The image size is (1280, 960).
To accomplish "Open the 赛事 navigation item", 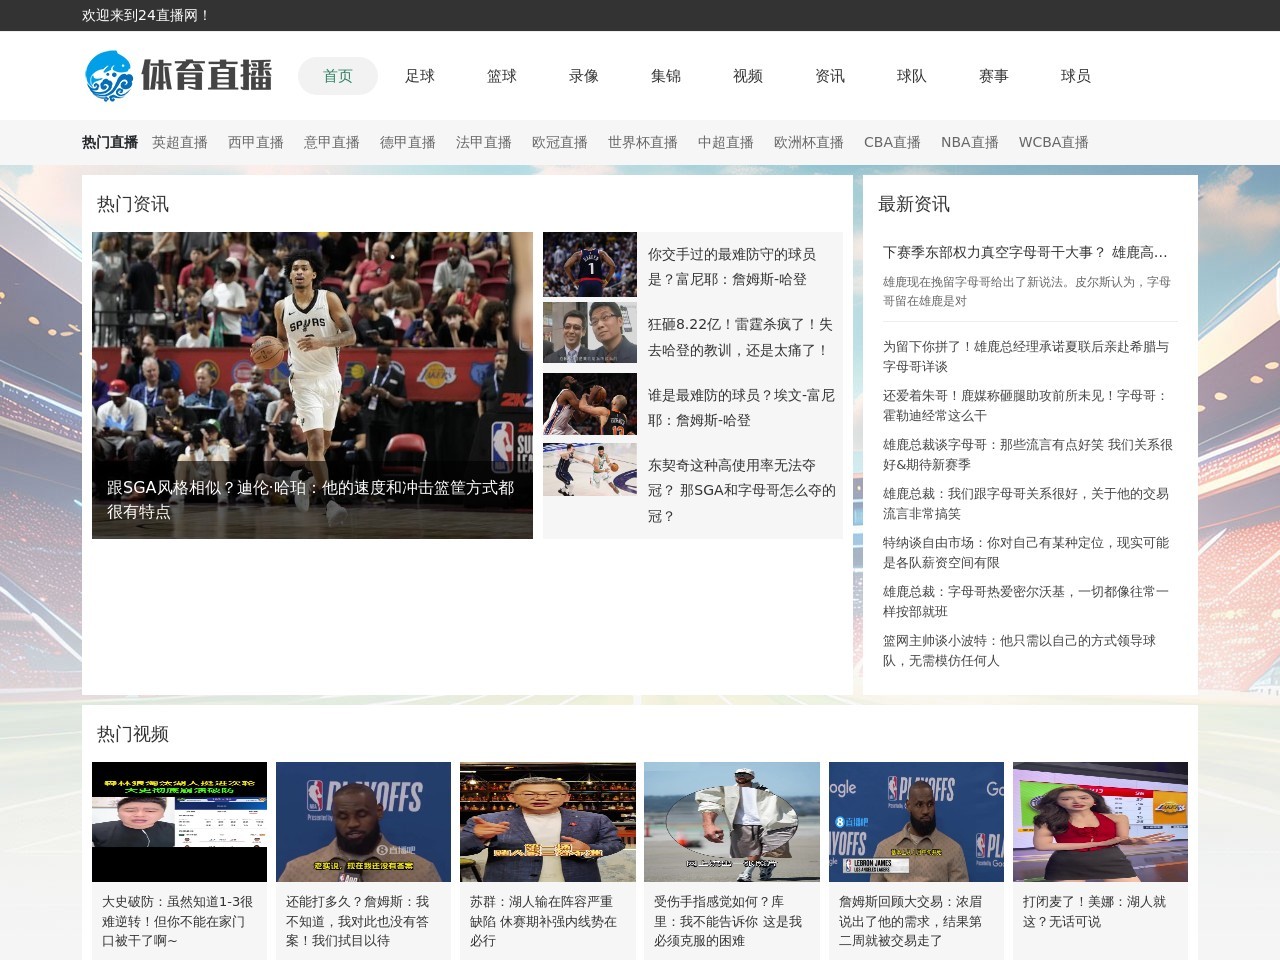I will point(994,76).
